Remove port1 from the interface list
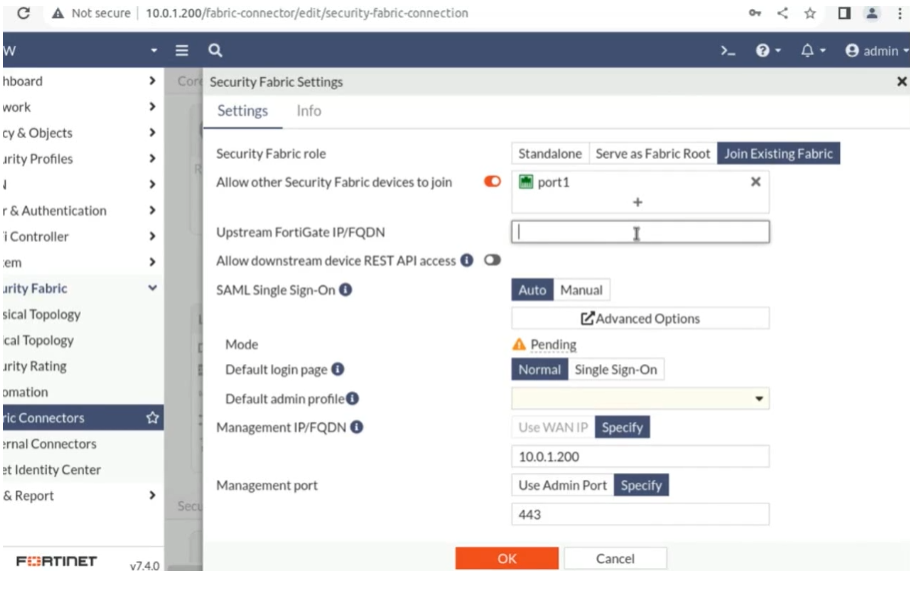915x589 pixels. [x=756, y=182]
